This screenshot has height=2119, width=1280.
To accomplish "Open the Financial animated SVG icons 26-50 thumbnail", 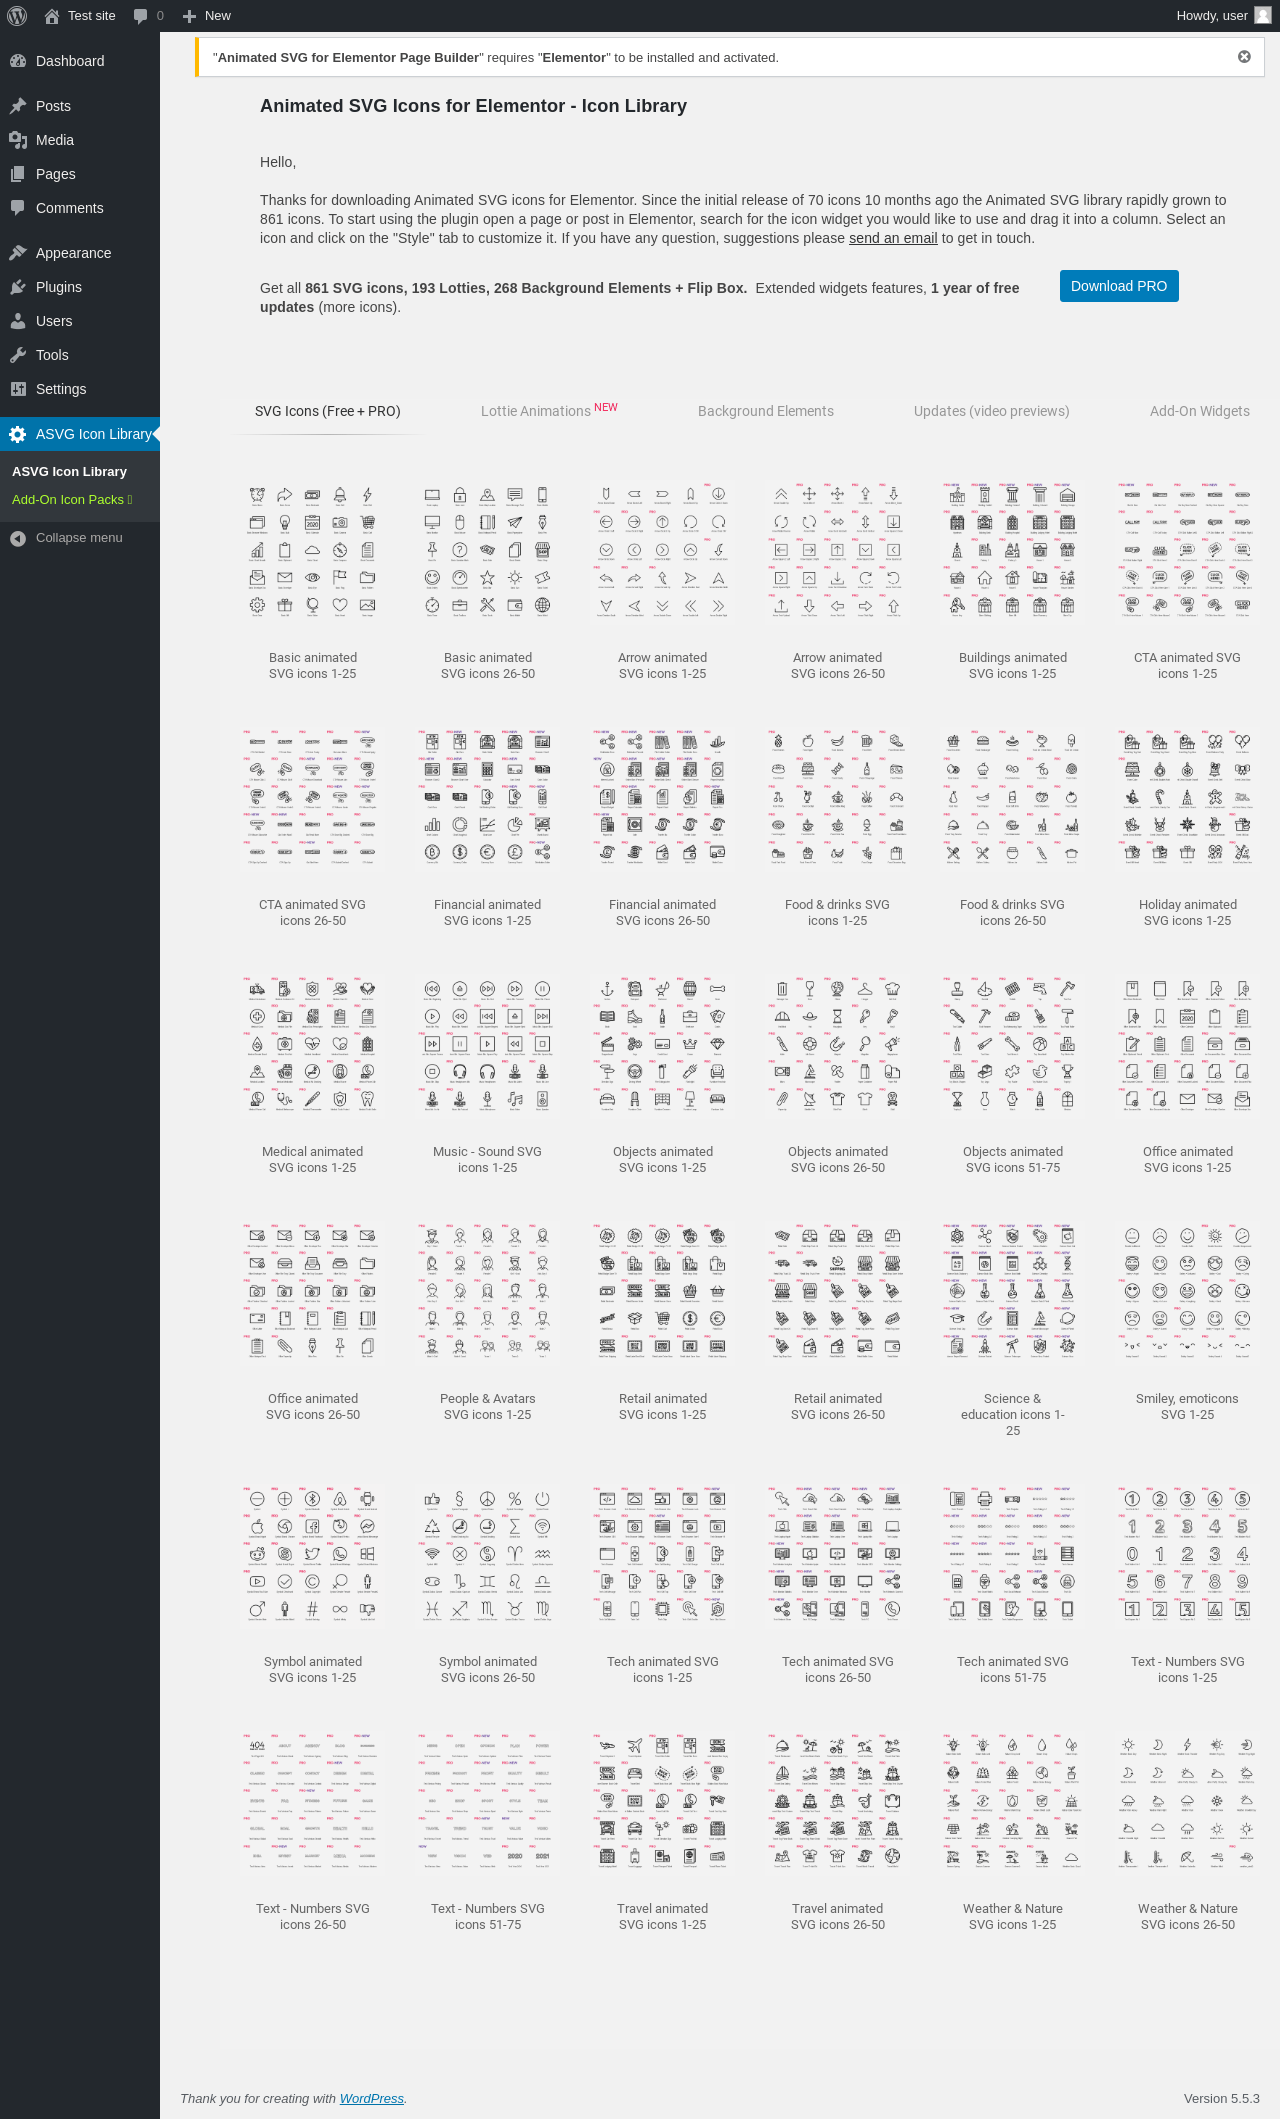I will 663,797.
